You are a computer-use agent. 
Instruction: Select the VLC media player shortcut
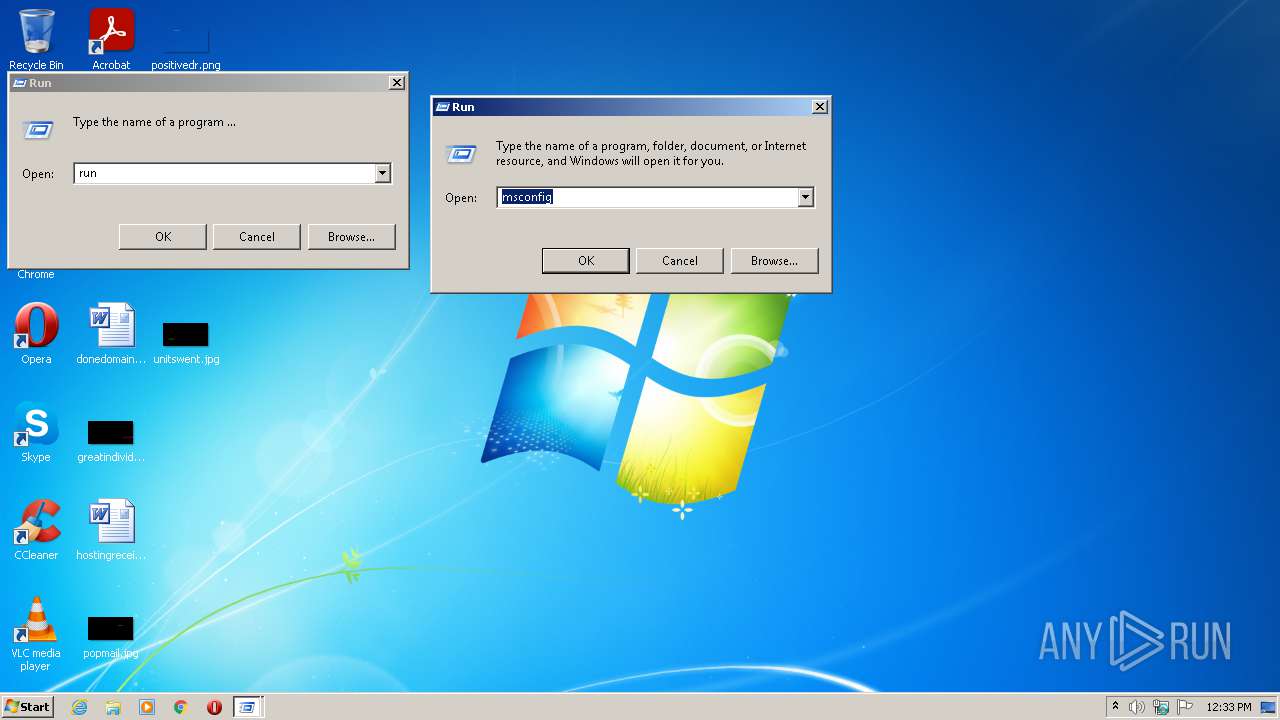click(x=36, y=633)
